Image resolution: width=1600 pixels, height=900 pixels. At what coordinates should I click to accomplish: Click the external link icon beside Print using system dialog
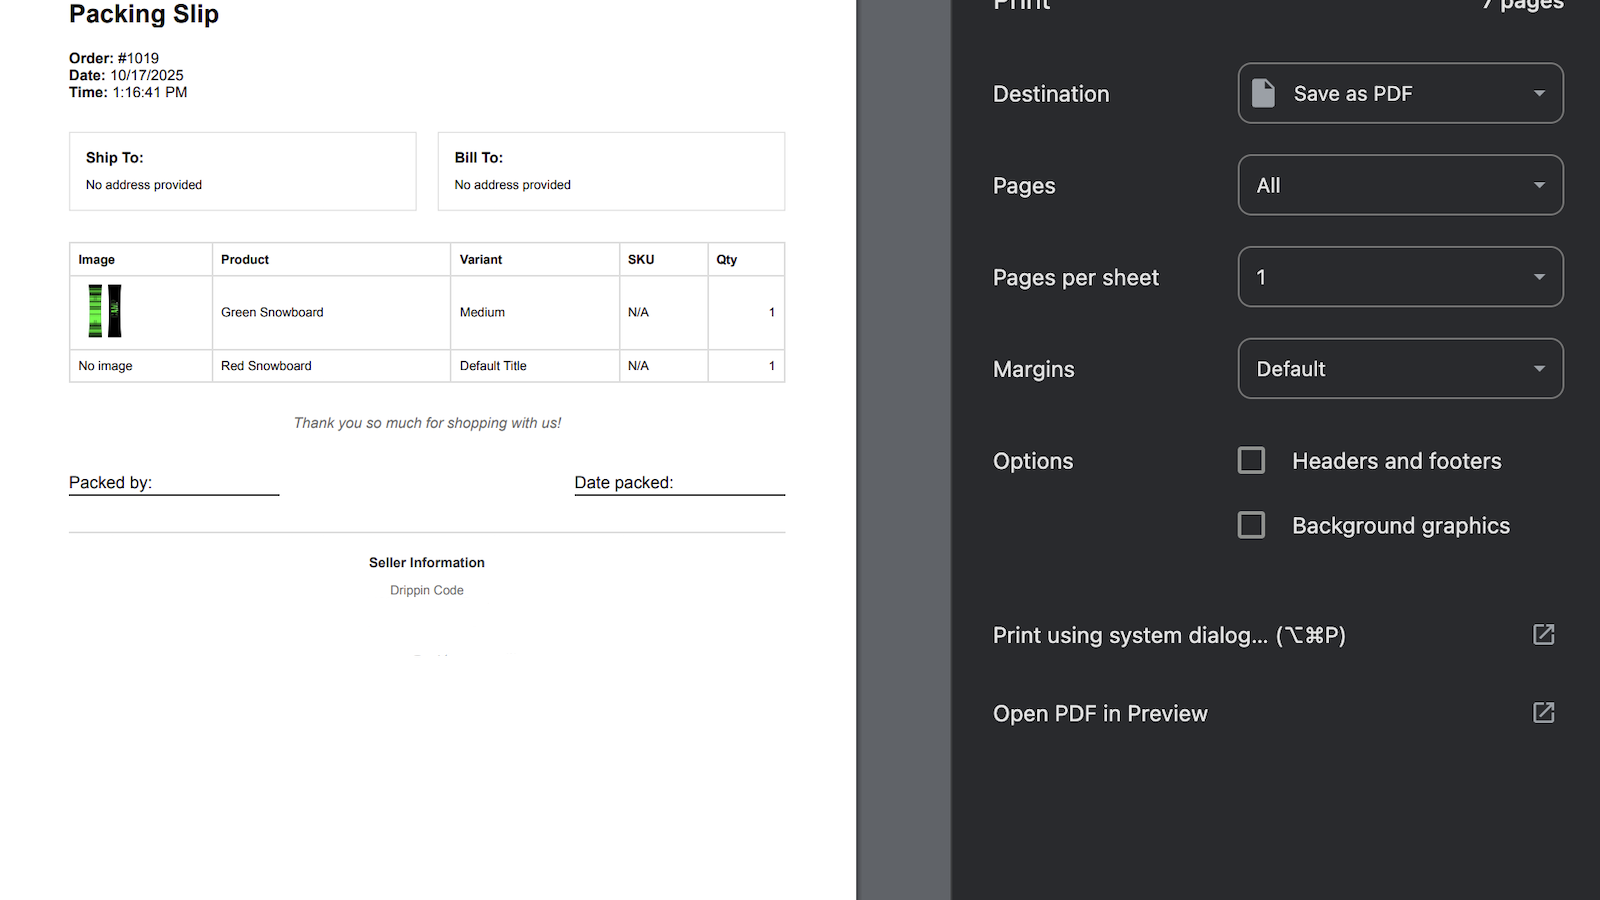pos(1544,634)
